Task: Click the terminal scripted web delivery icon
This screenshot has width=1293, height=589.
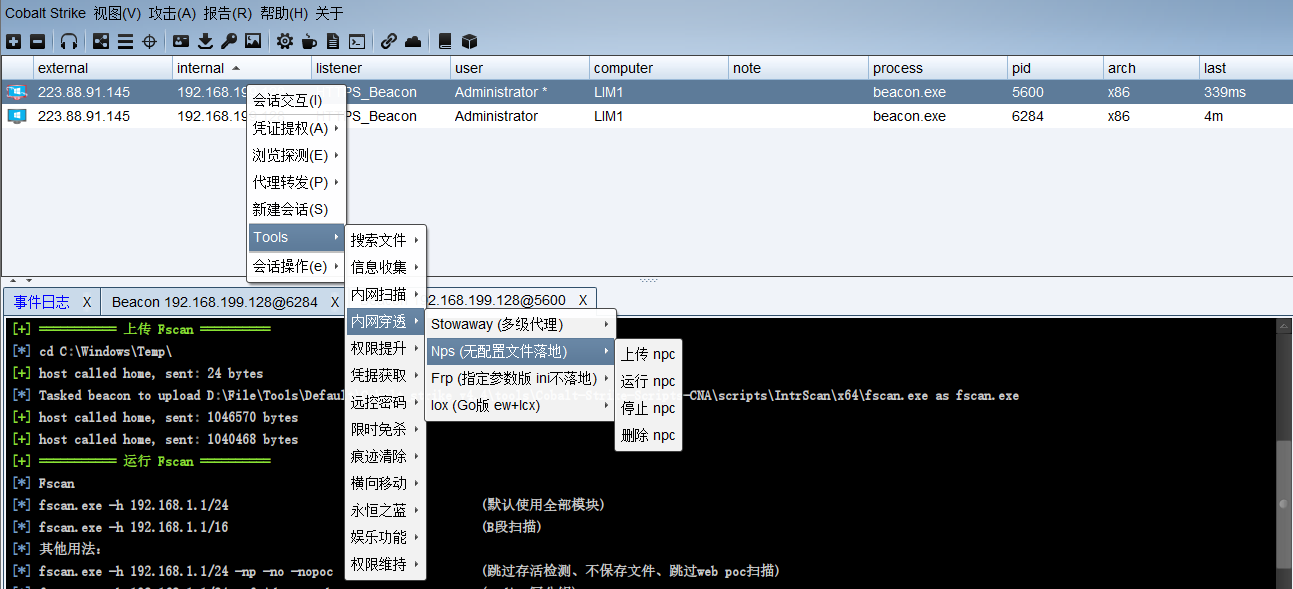Action: 357,41
